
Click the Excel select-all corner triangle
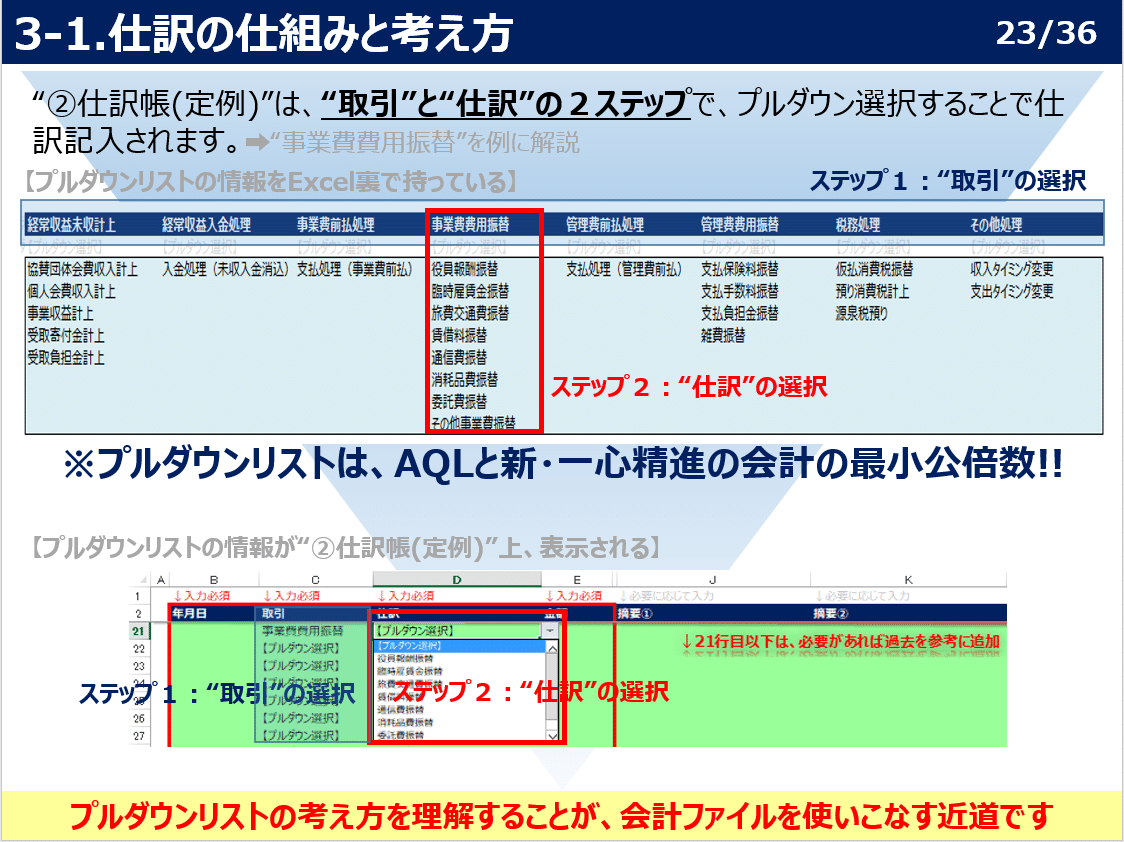pos(143,579)
